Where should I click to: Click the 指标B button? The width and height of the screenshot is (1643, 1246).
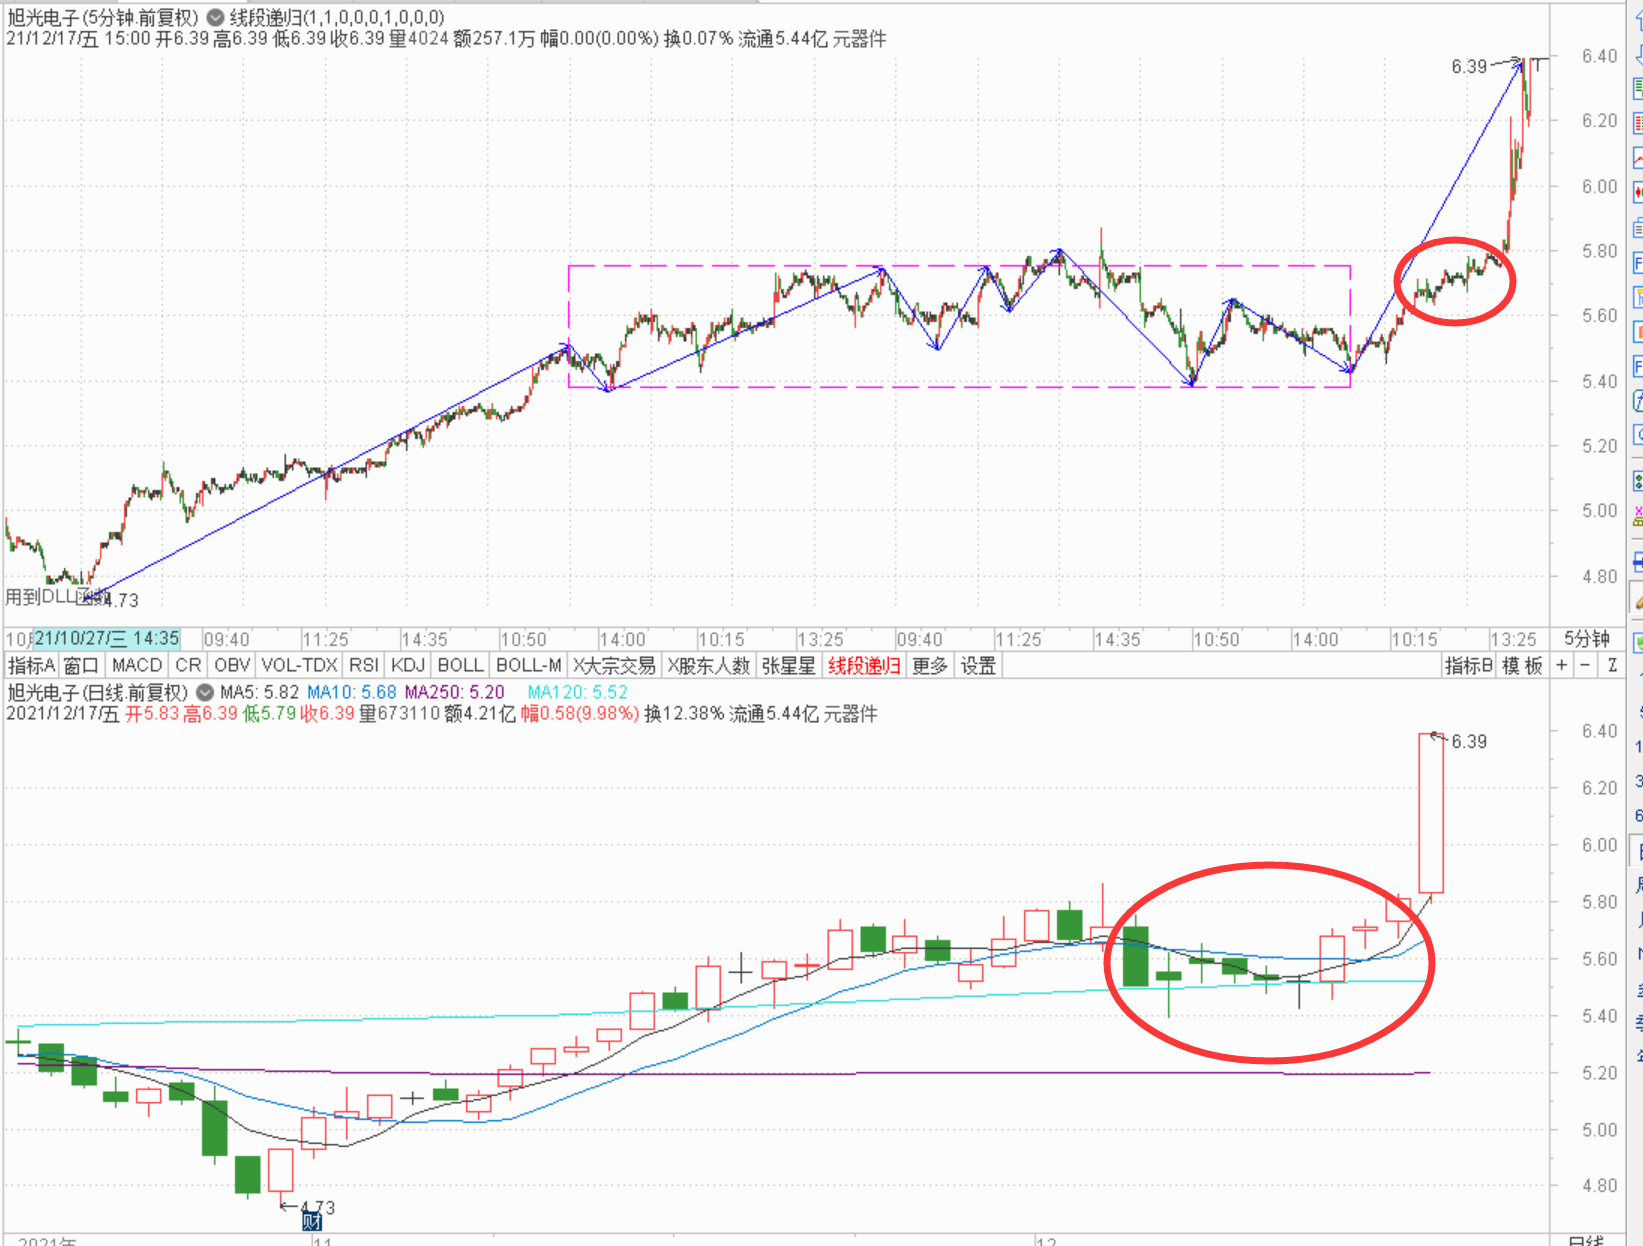(1469, 666)
